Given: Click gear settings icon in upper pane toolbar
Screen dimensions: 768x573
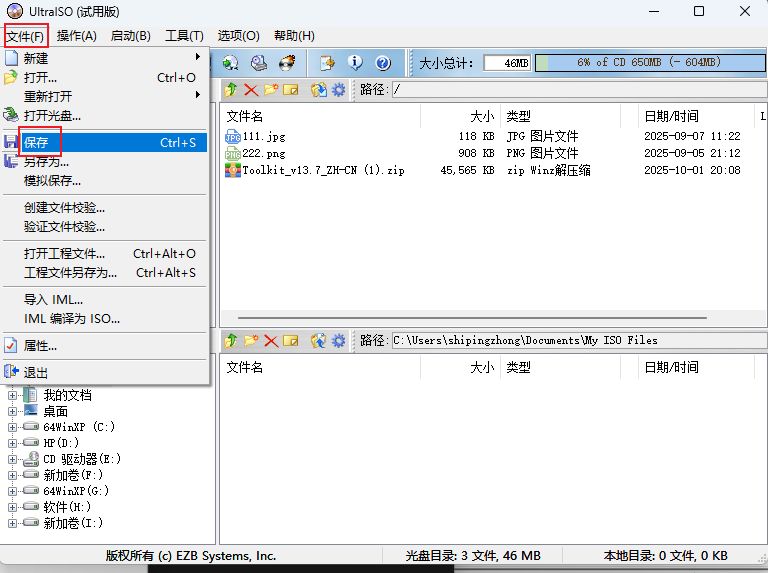Looking at the screenshot, I should click(x=339, y=90).
